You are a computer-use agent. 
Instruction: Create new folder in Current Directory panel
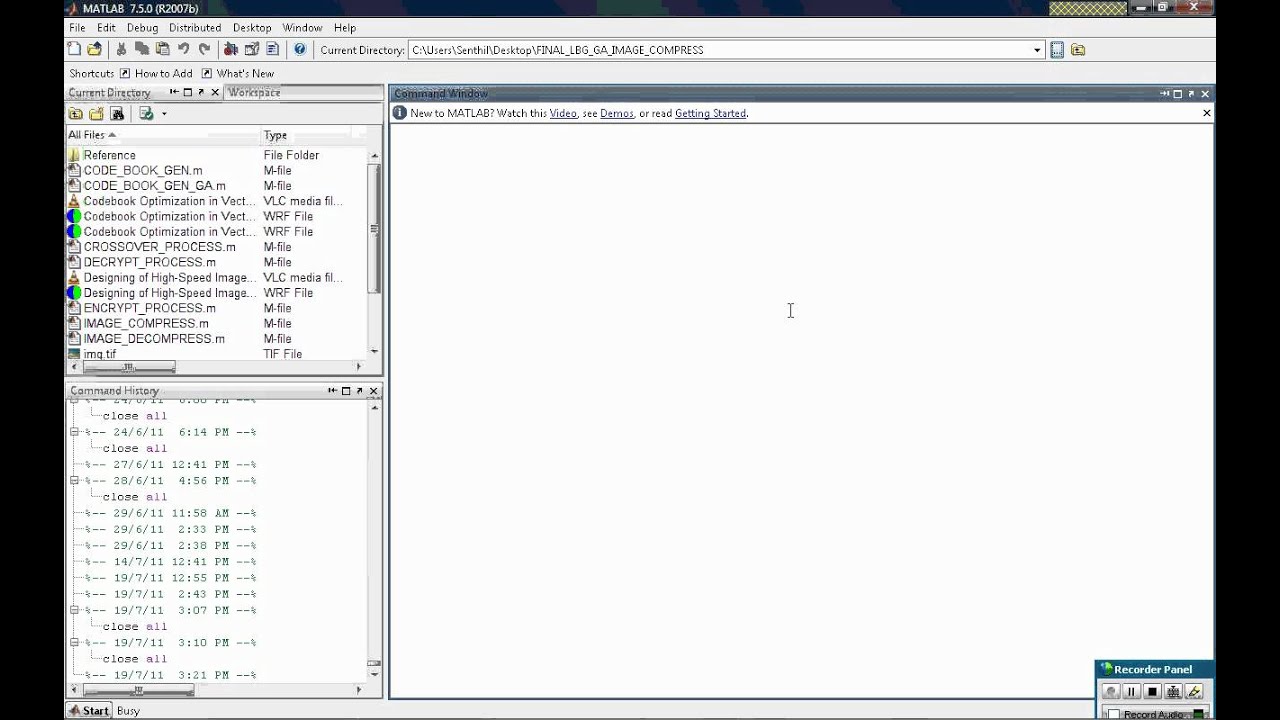[96, 114]
